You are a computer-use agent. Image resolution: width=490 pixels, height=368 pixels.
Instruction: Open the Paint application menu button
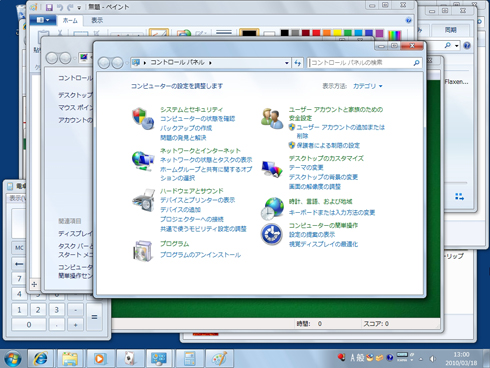(x=42, y=20)
